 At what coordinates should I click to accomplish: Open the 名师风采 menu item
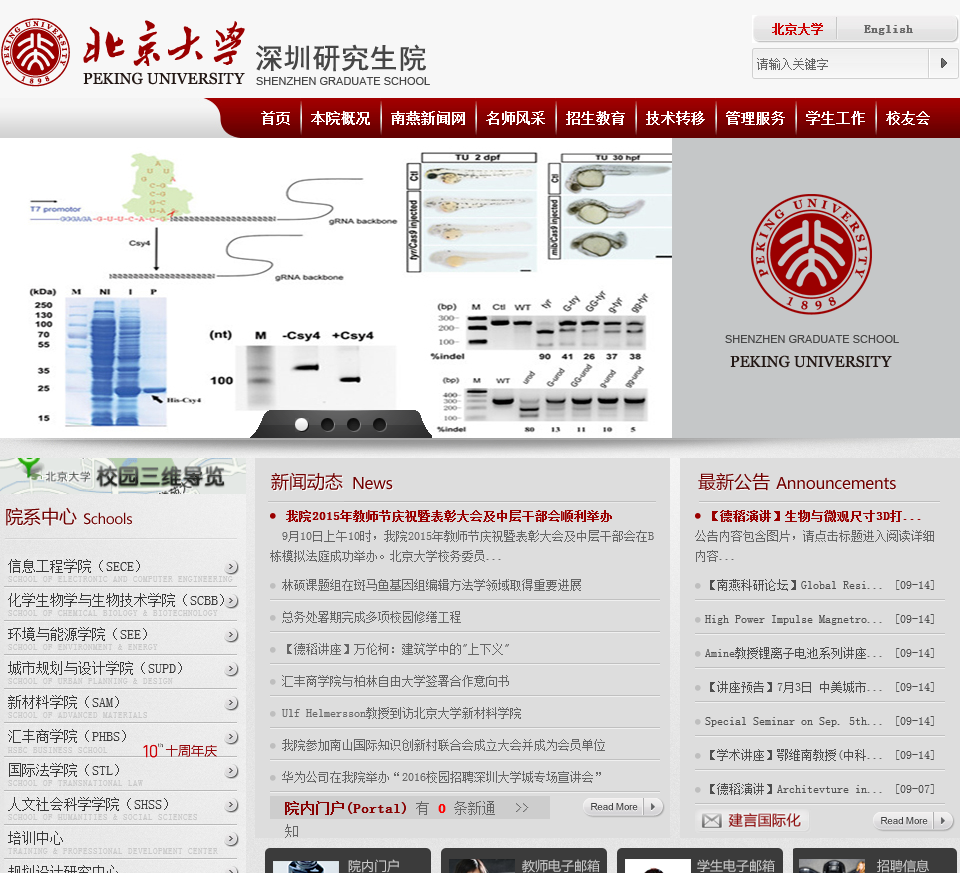click(516, 118)
